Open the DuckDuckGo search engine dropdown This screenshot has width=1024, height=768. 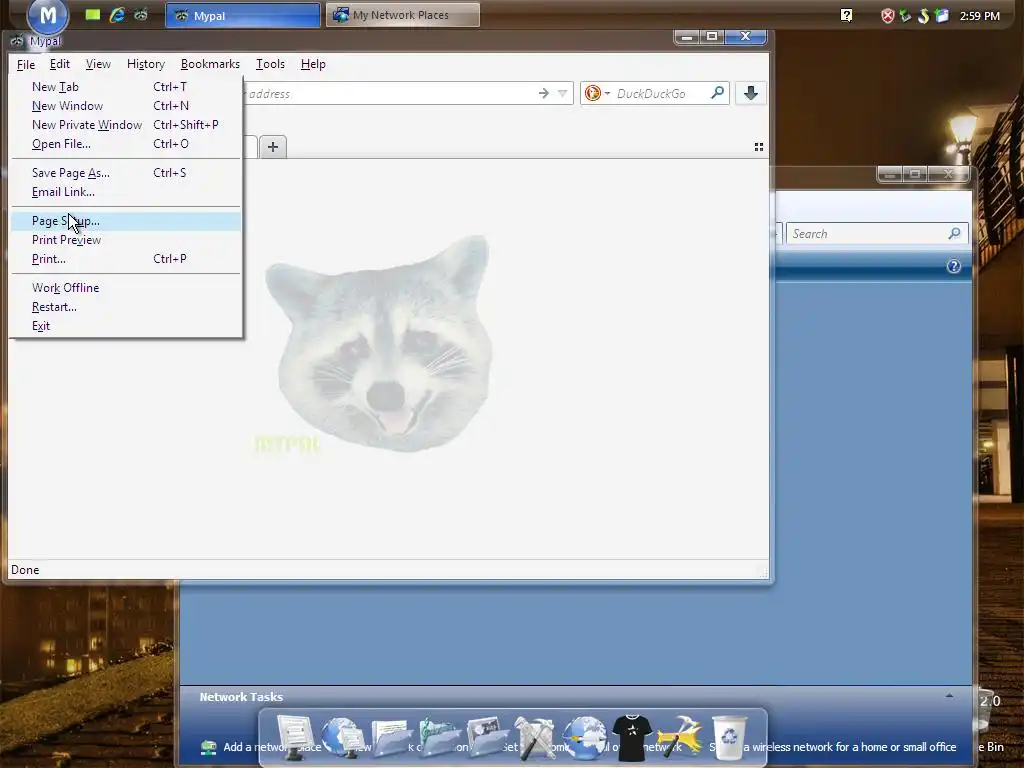pyautogui.click(x=607, y=93)
